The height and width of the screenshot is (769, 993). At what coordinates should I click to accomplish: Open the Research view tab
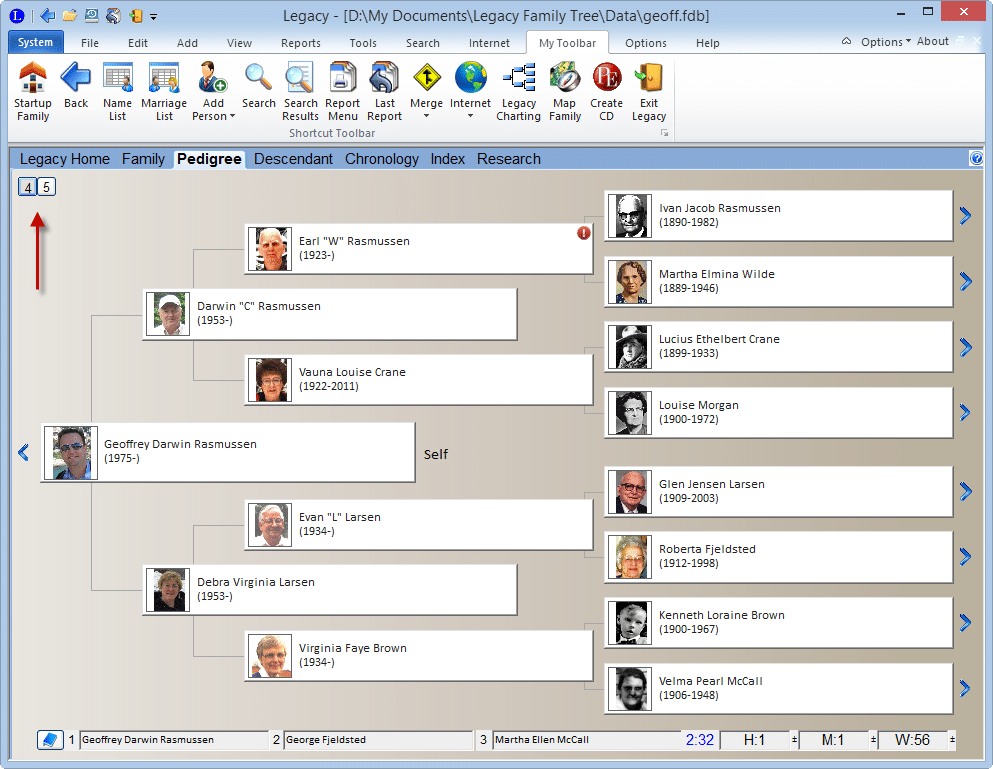pos(509,159)
